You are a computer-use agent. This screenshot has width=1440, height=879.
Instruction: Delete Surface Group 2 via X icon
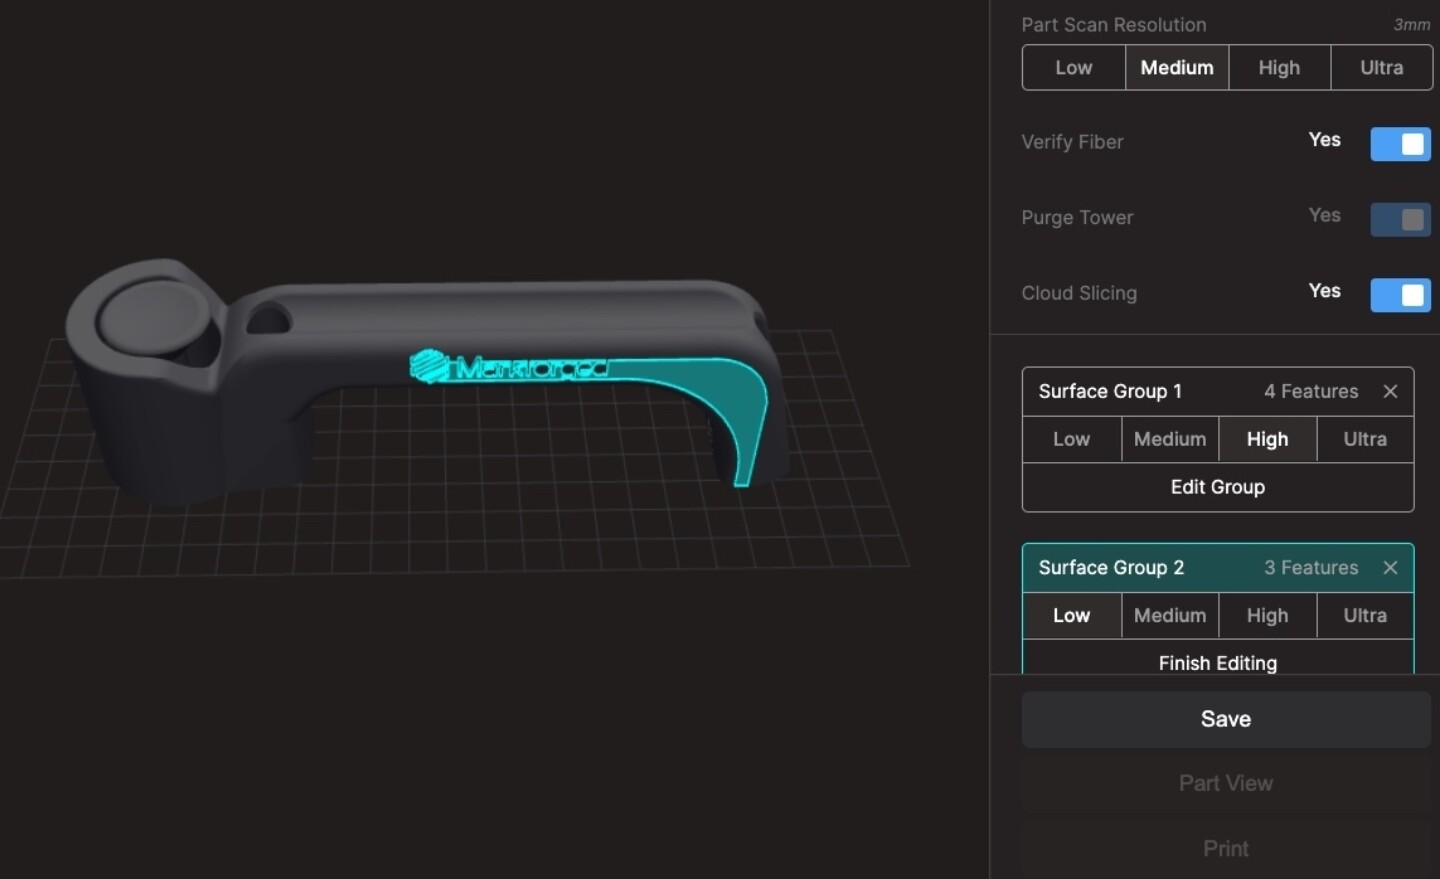tap(1390, 567)
